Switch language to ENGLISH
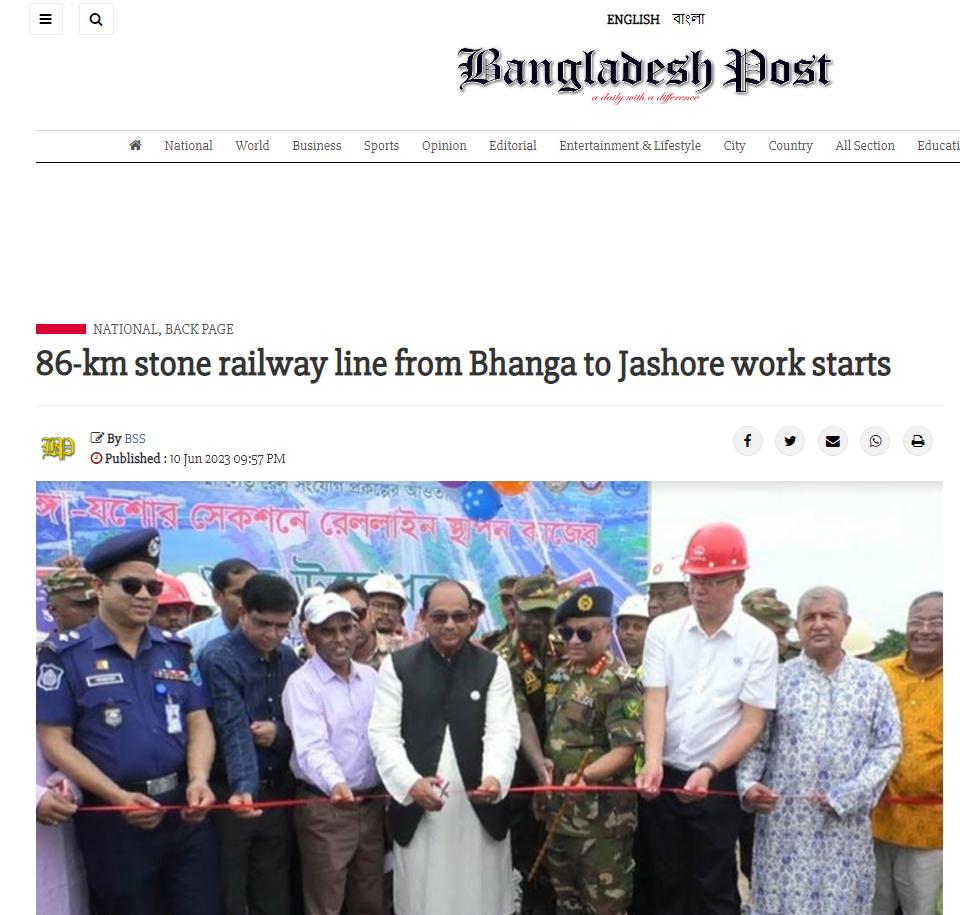The width and height of the screenshot is (960, 915). (633, 20)
